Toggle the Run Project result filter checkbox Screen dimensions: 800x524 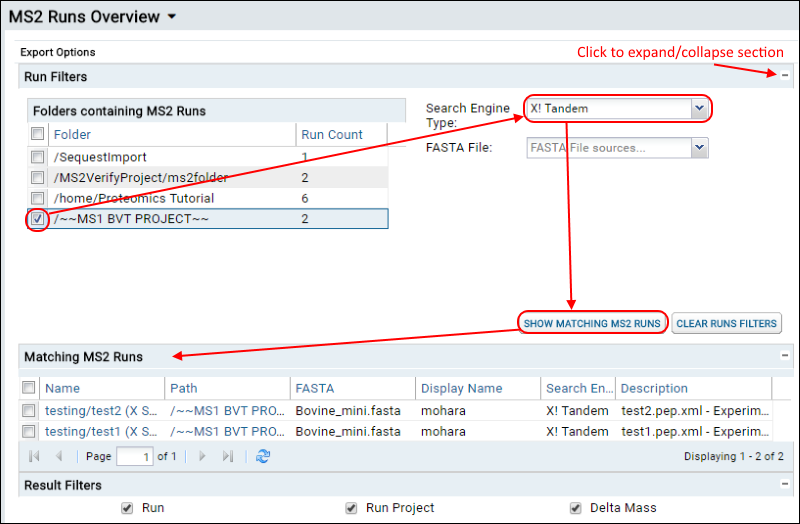351,508
